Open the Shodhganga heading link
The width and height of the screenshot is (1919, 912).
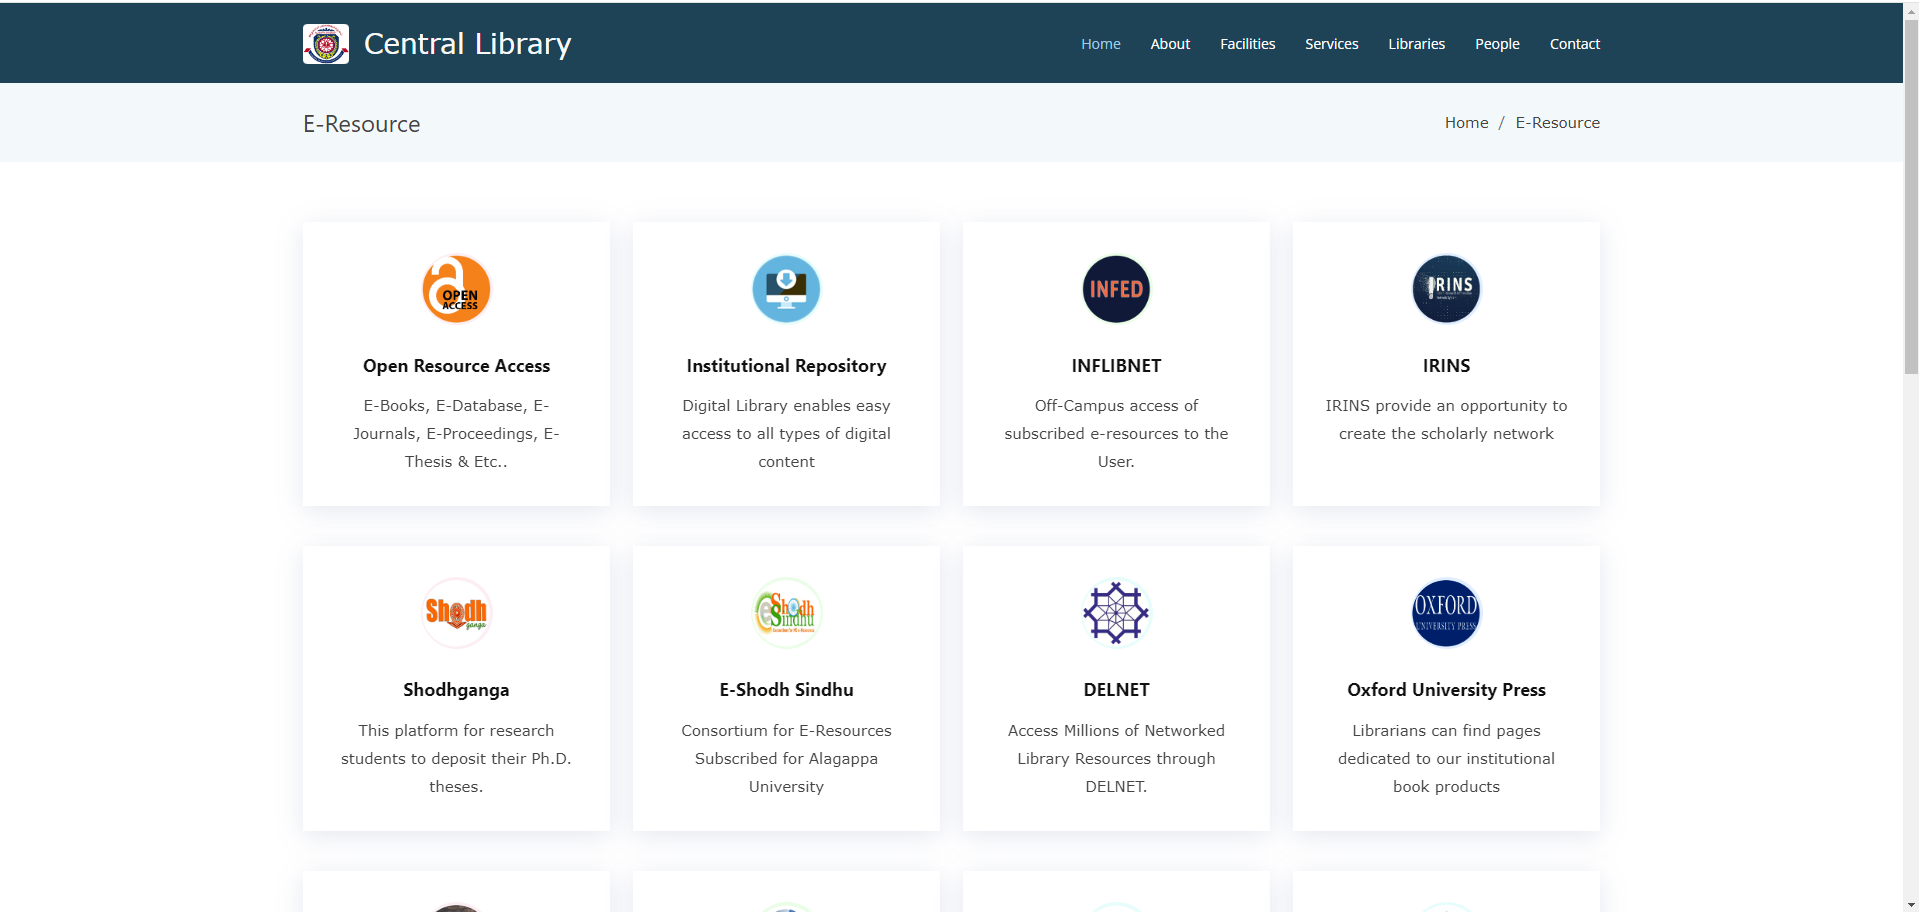456,690
